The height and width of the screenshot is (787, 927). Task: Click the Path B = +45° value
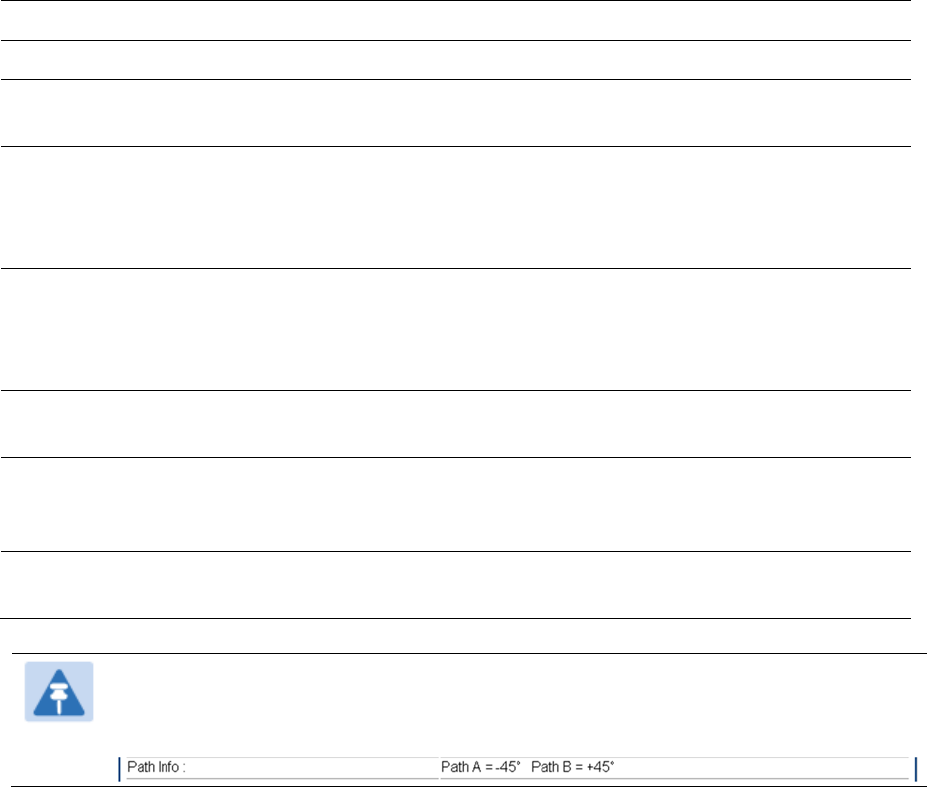572,767
